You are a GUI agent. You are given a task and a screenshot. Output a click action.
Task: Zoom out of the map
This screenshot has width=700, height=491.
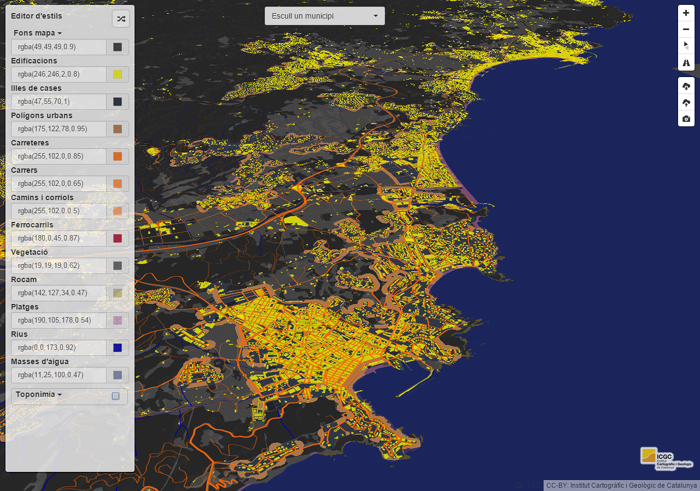686,30
